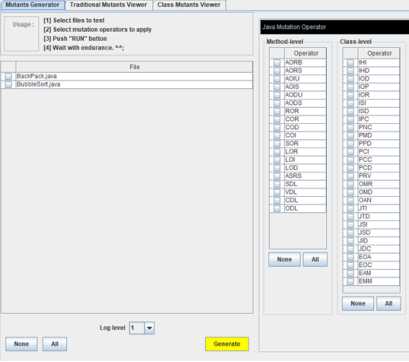Select the ODL operator checkbox
This screenshot has width=409, height=362.
[x=277, y=208]
